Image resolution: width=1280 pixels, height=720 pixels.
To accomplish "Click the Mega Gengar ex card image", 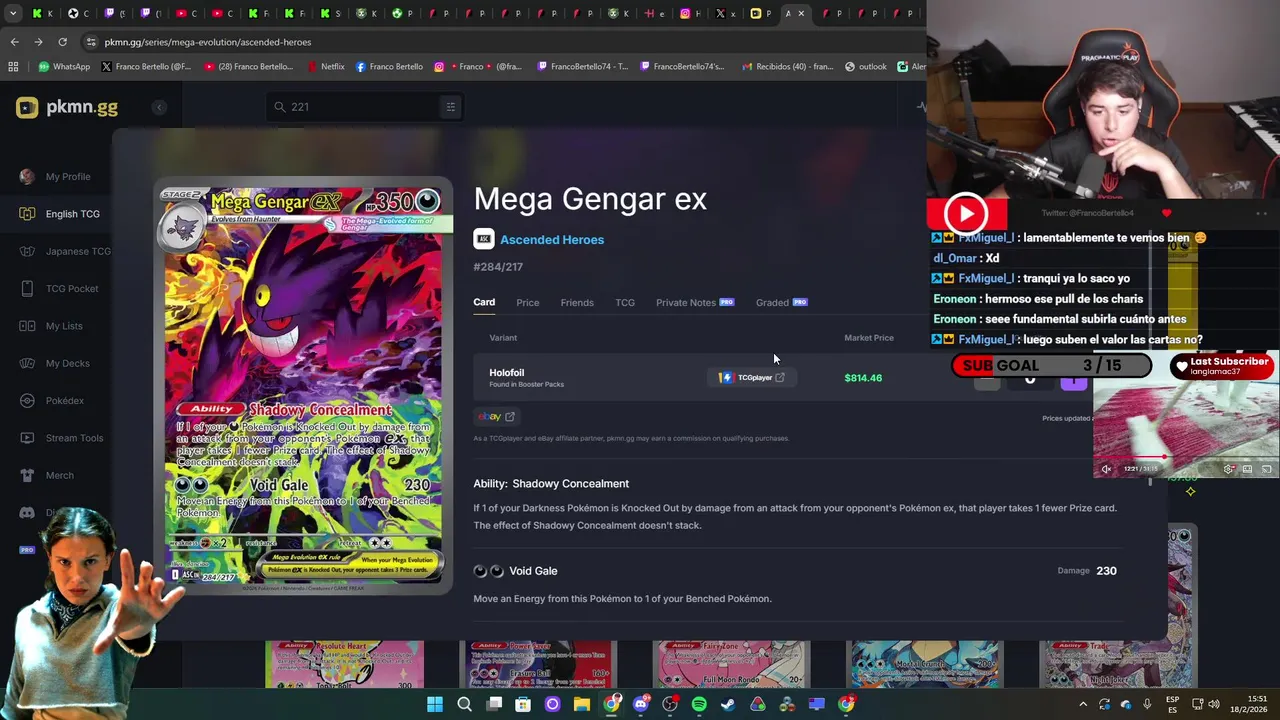I will click(x=303, y=385).
